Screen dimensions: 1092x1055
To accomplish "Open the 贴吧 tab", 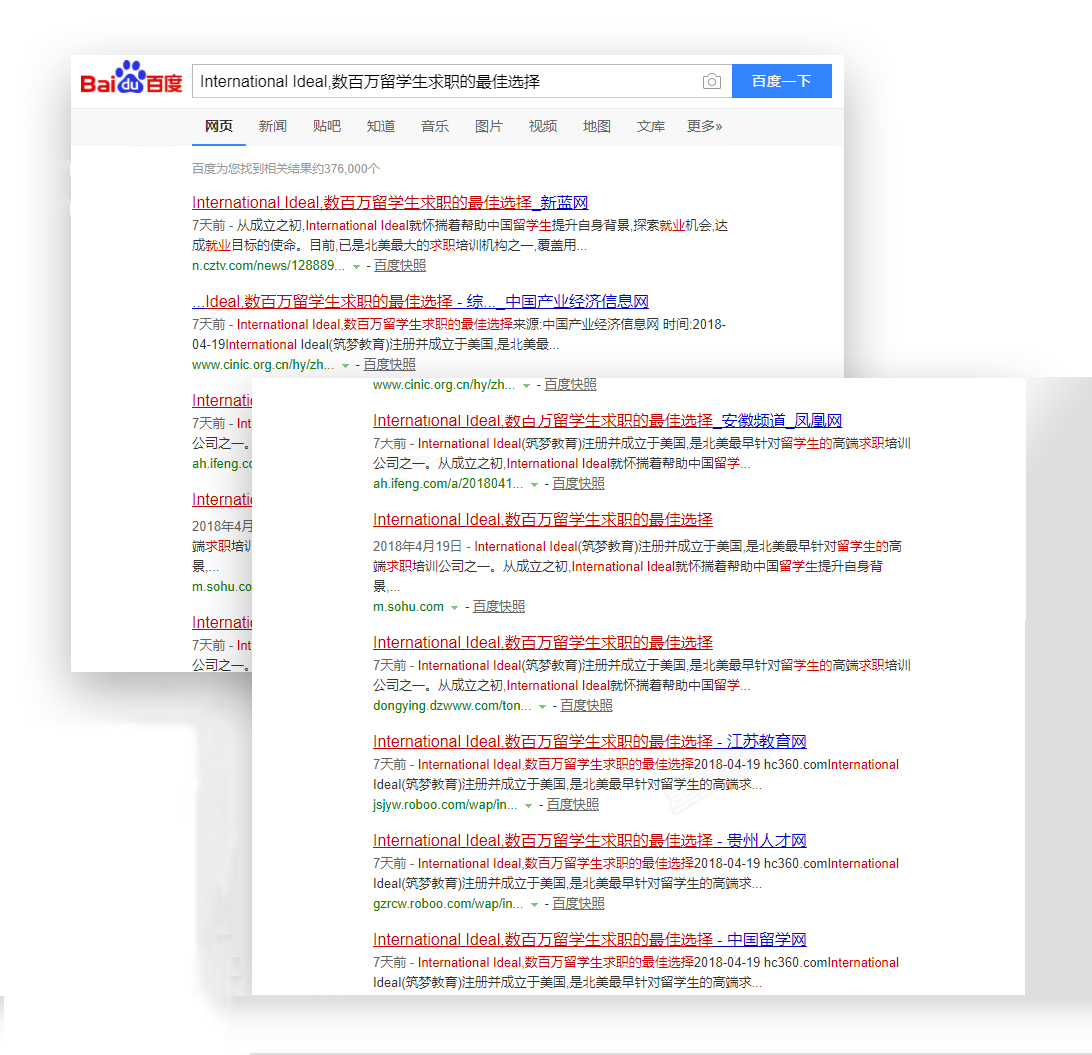I will 327,126.
